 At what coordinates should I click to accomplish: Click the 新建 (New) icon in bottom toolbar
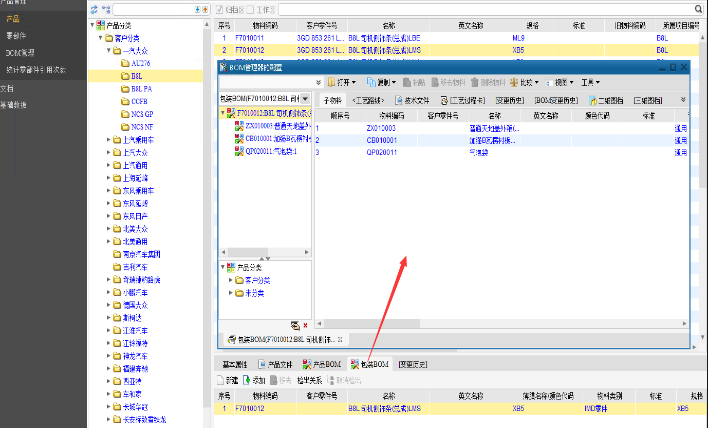click(x=228, y=381)
